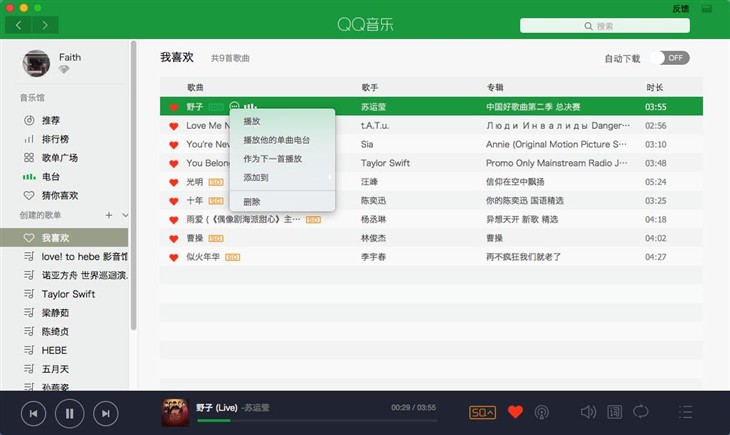The height and width of the screenshot is (435, 730).
Task: Unlike 十年 via heart icon
Action: [174, 201]
